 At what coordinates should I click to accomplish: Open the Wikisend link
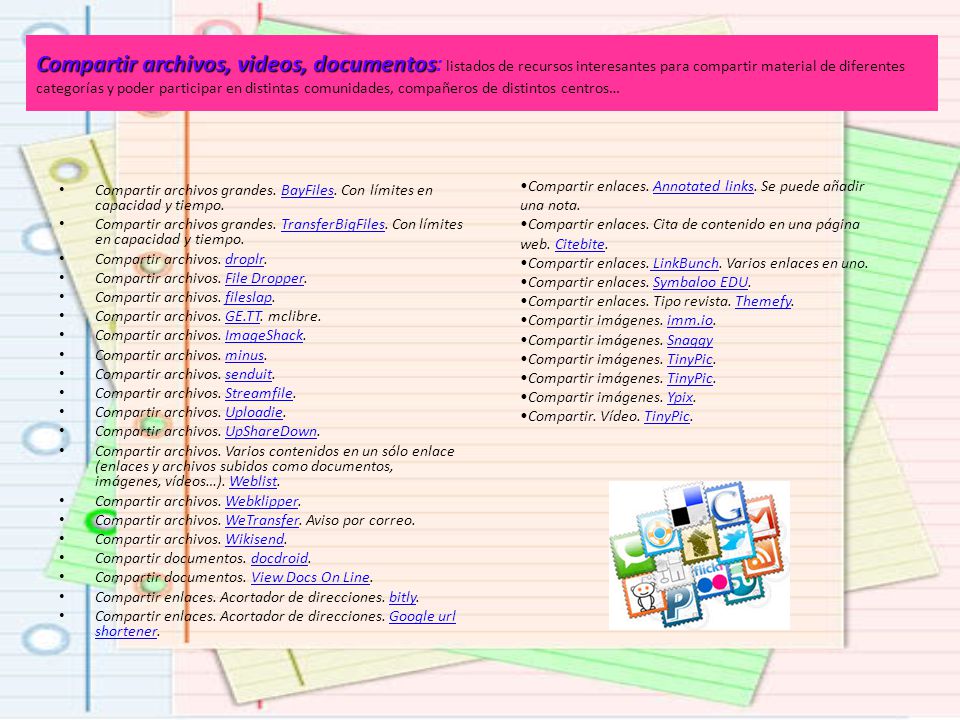click(255, 539)
